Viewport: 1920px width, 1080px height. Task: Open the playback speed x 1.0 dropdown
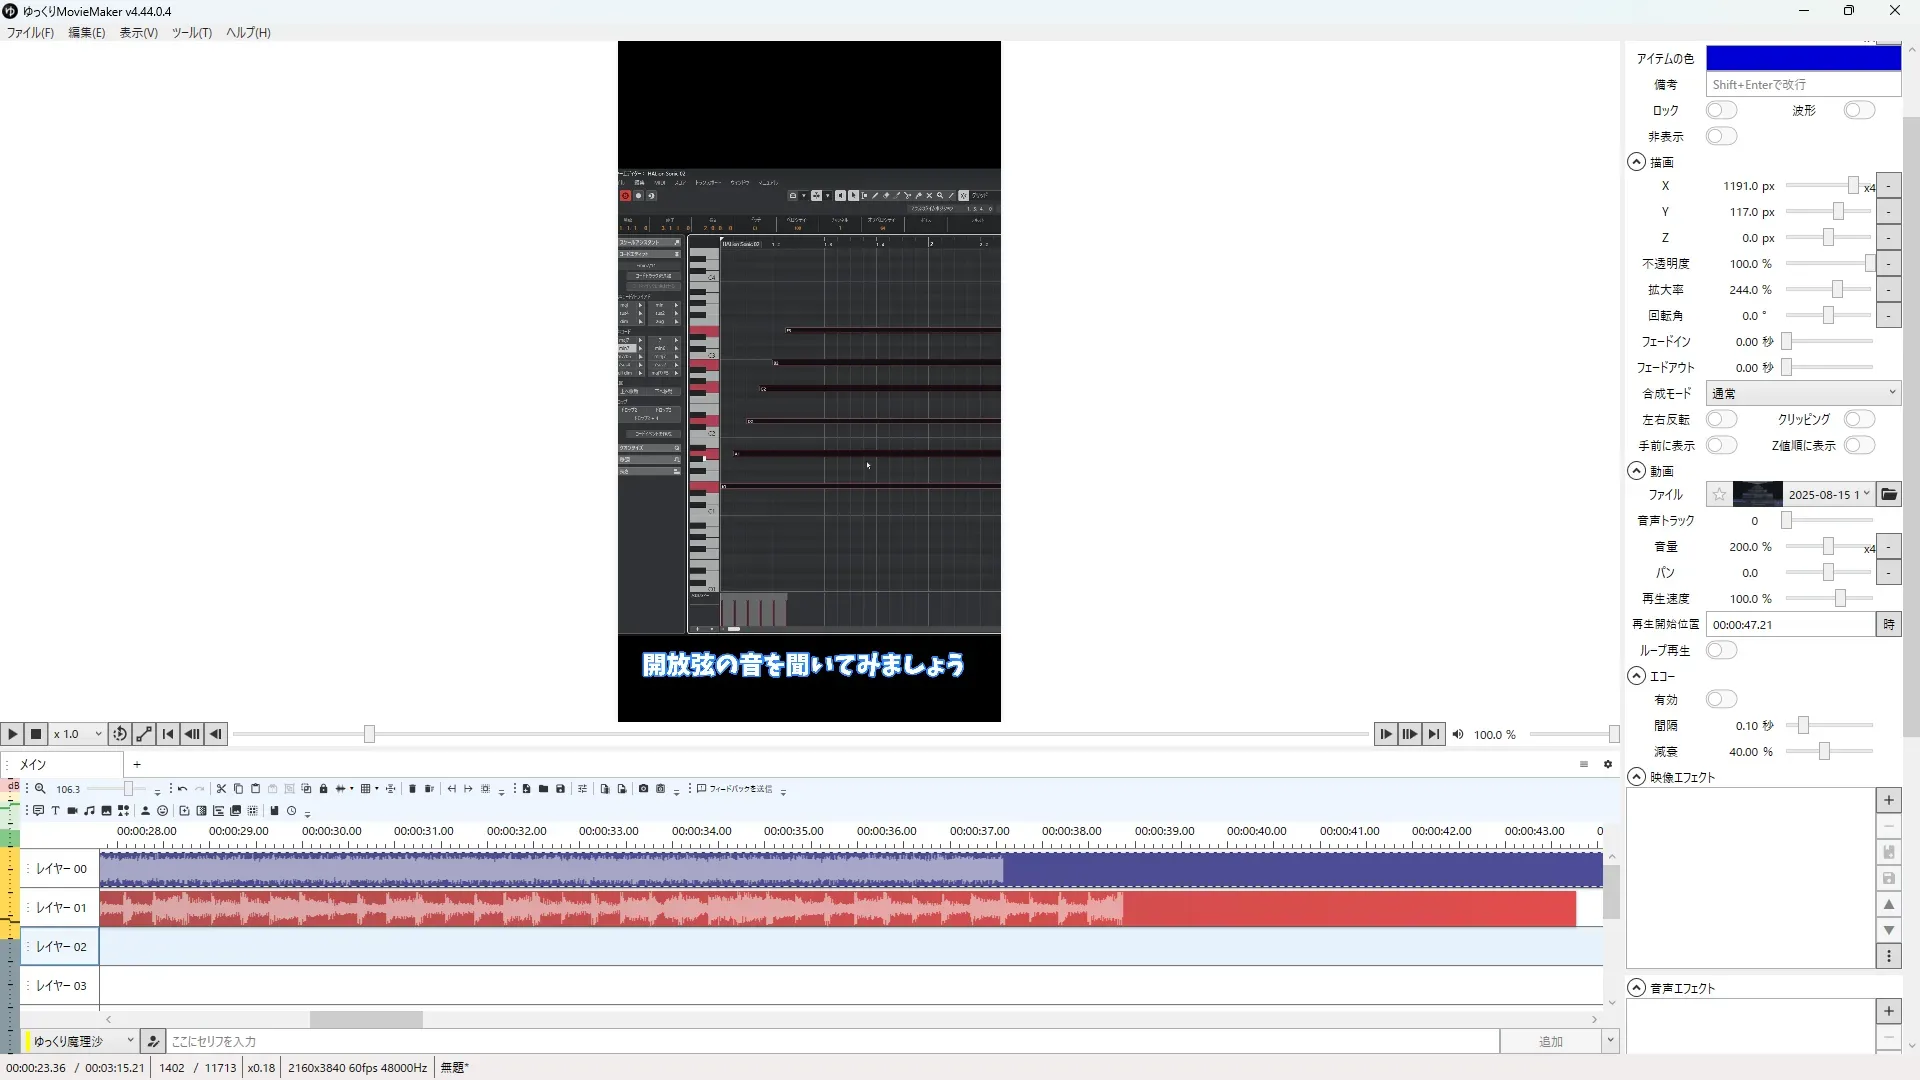click(78, 734)
